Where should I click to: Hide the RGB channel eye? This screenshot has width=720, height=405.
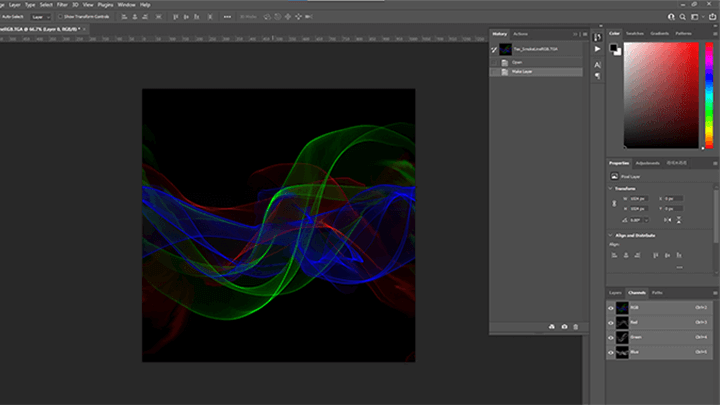pyautogui.click(x=611, y=308)
